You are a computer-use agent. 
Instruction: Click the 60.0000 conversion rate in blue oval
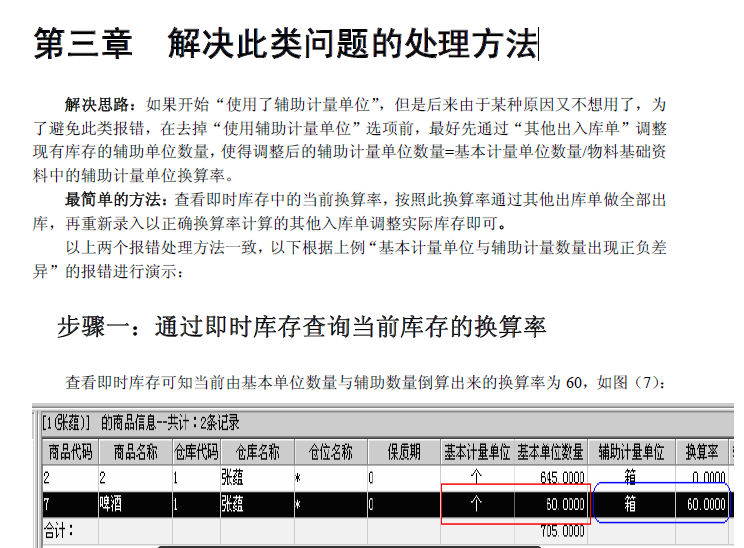(706, 505)
